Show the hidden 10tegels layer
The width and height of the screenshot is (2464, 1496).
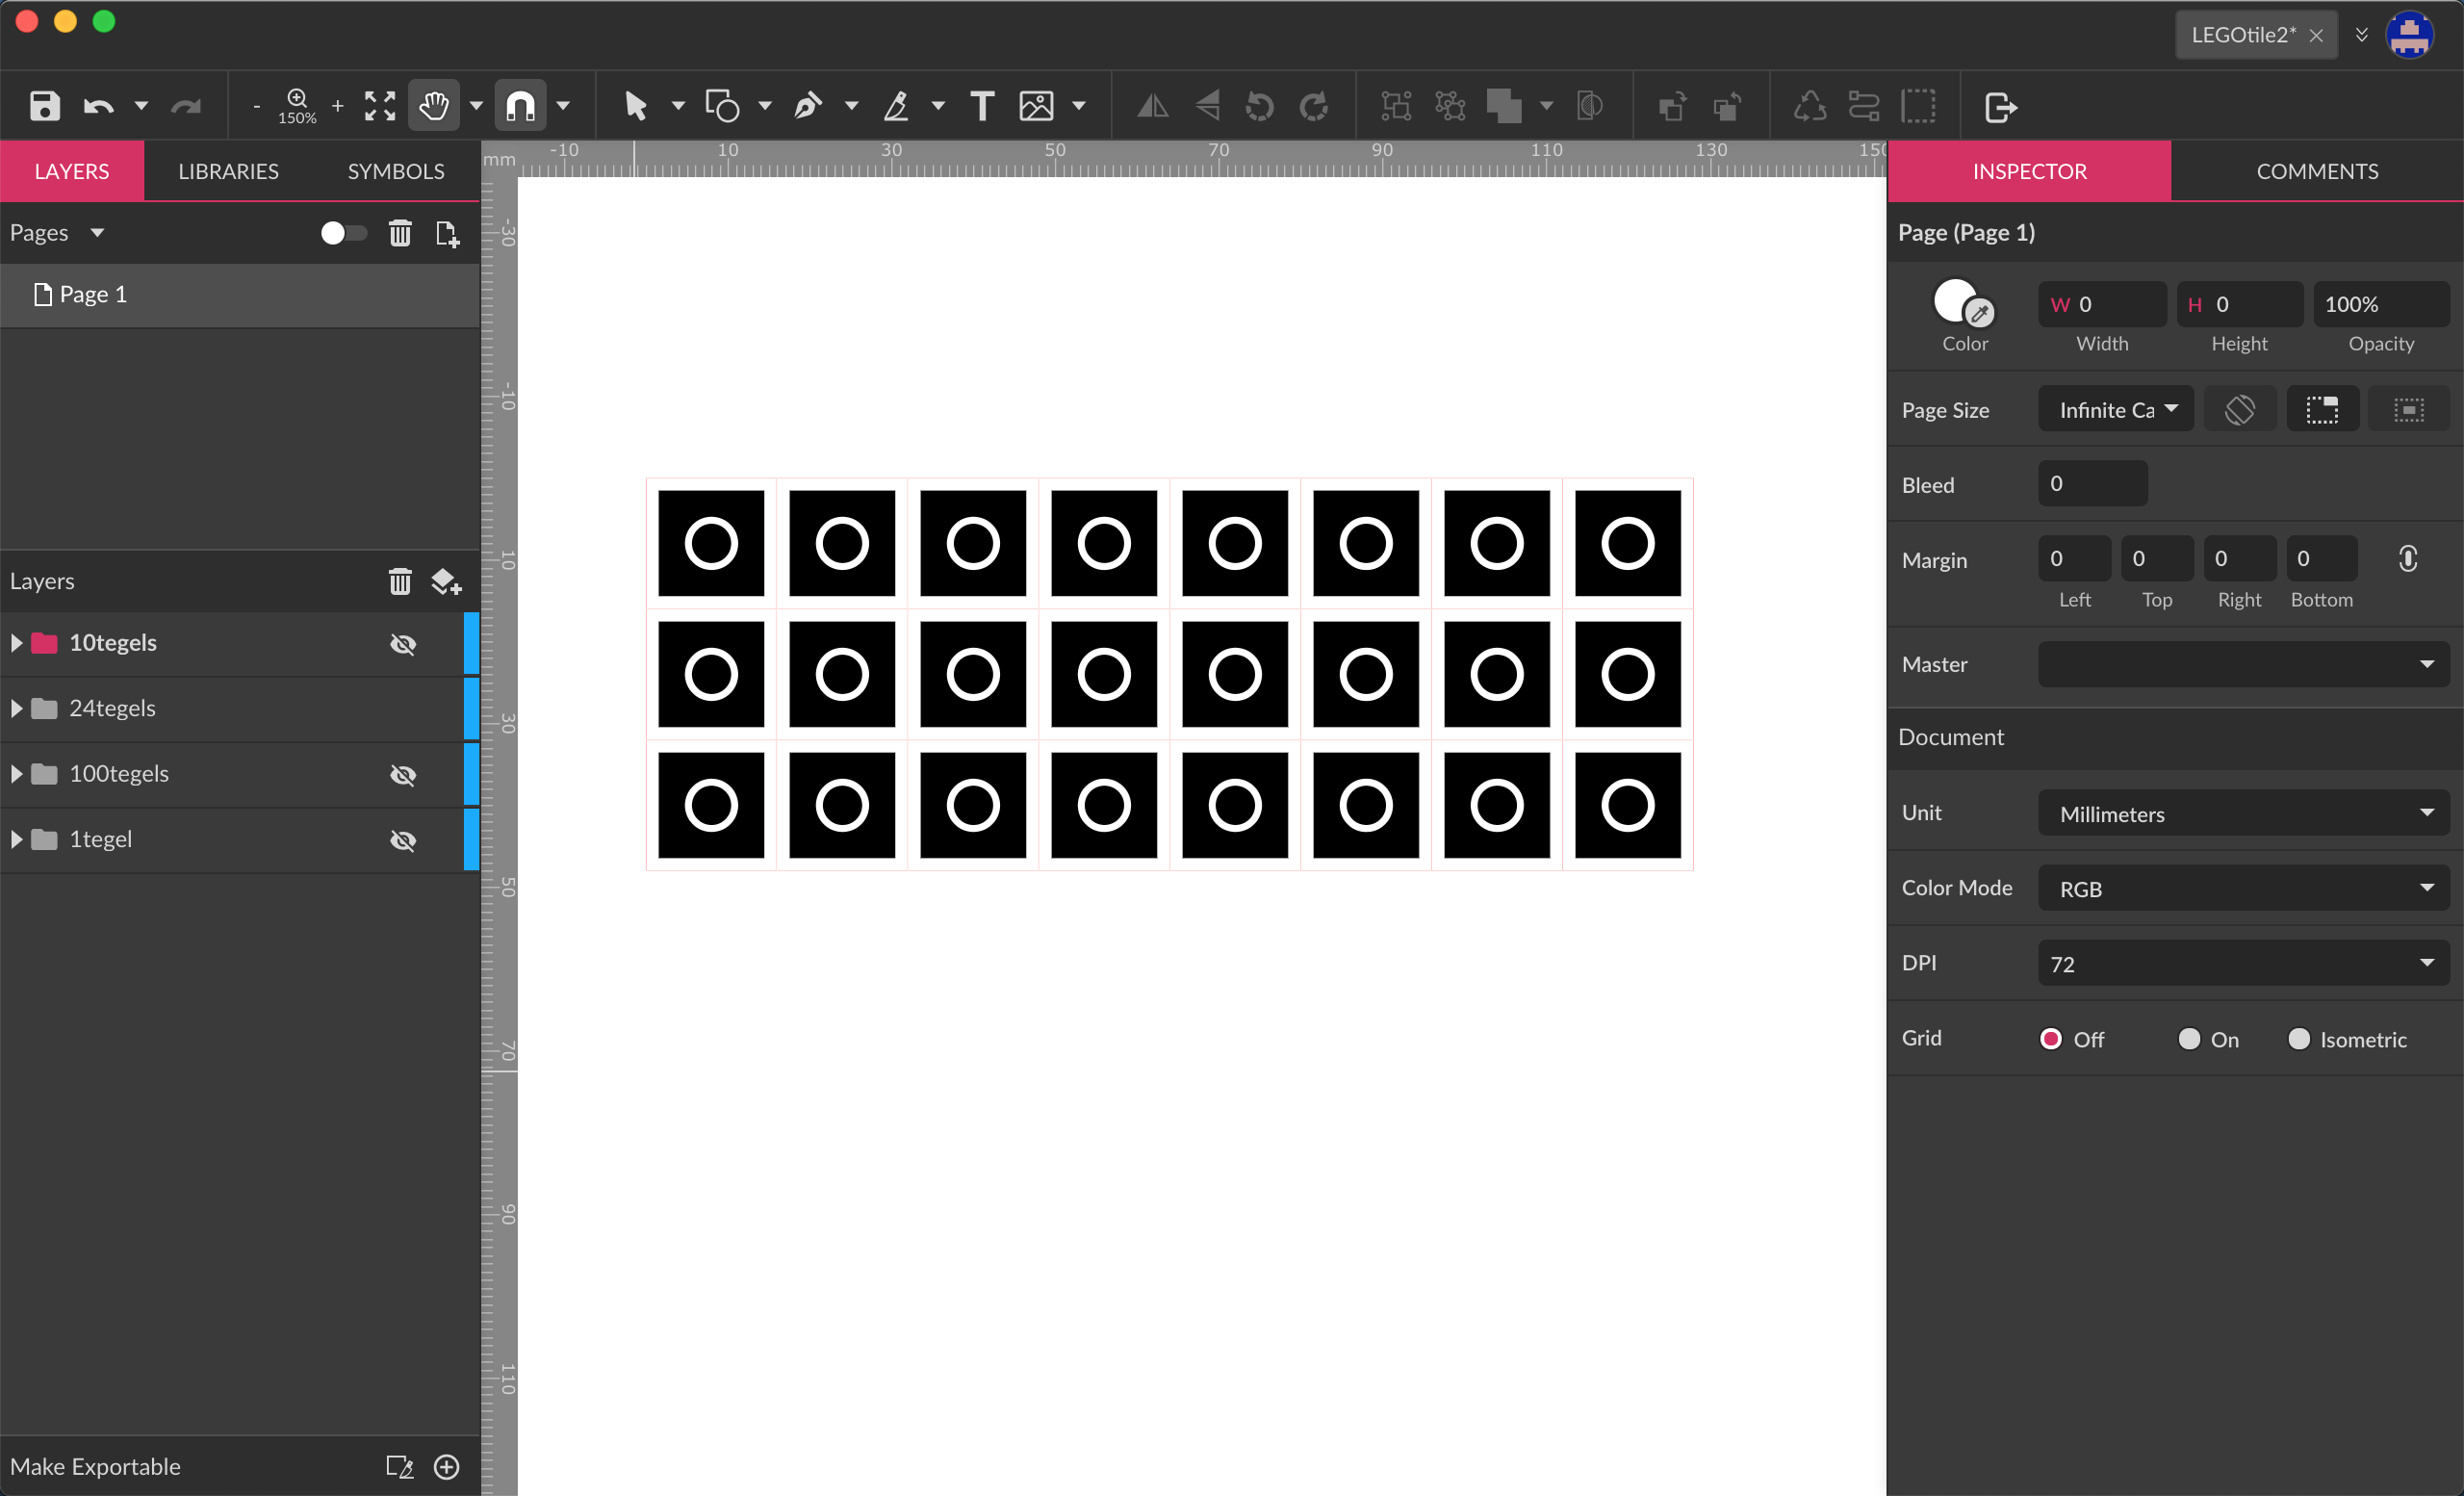(x=403, y=643)
